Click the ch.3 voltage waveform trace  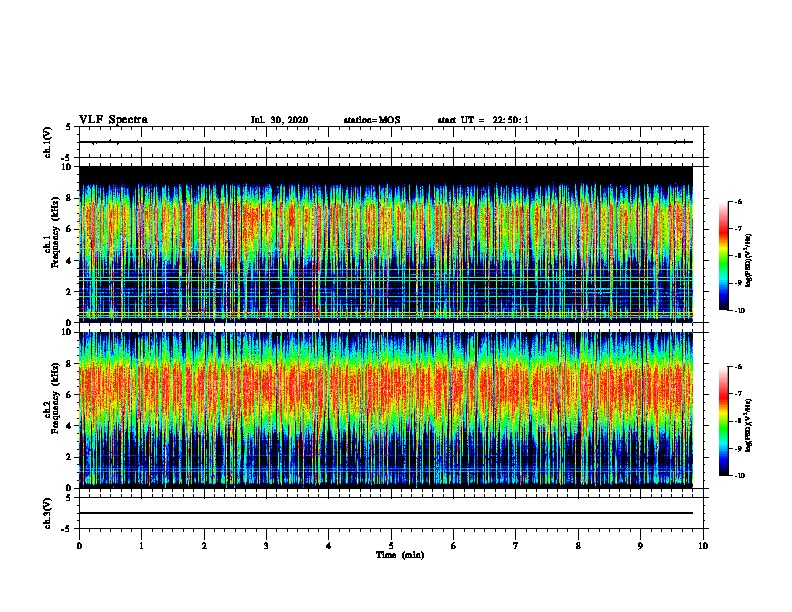pyautogui.click(x=386, y=513)
